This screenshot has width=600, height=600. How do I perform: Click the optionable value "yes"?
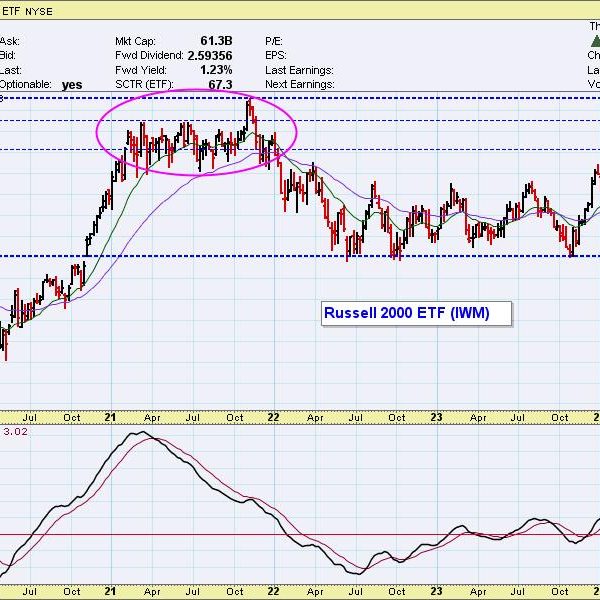[72, 85]
